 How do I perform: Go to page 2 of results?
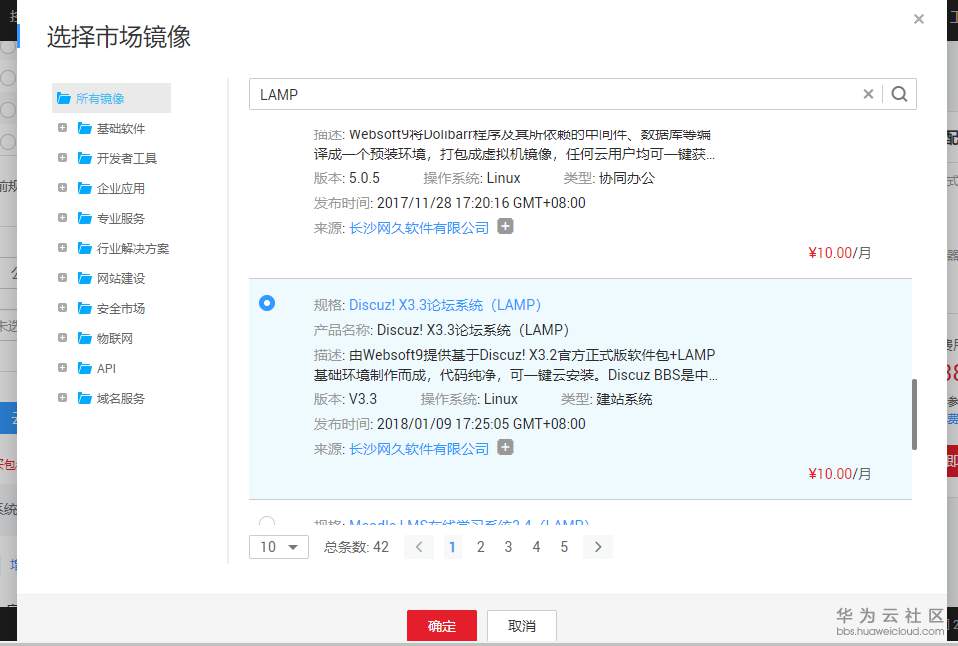point(480,547)
